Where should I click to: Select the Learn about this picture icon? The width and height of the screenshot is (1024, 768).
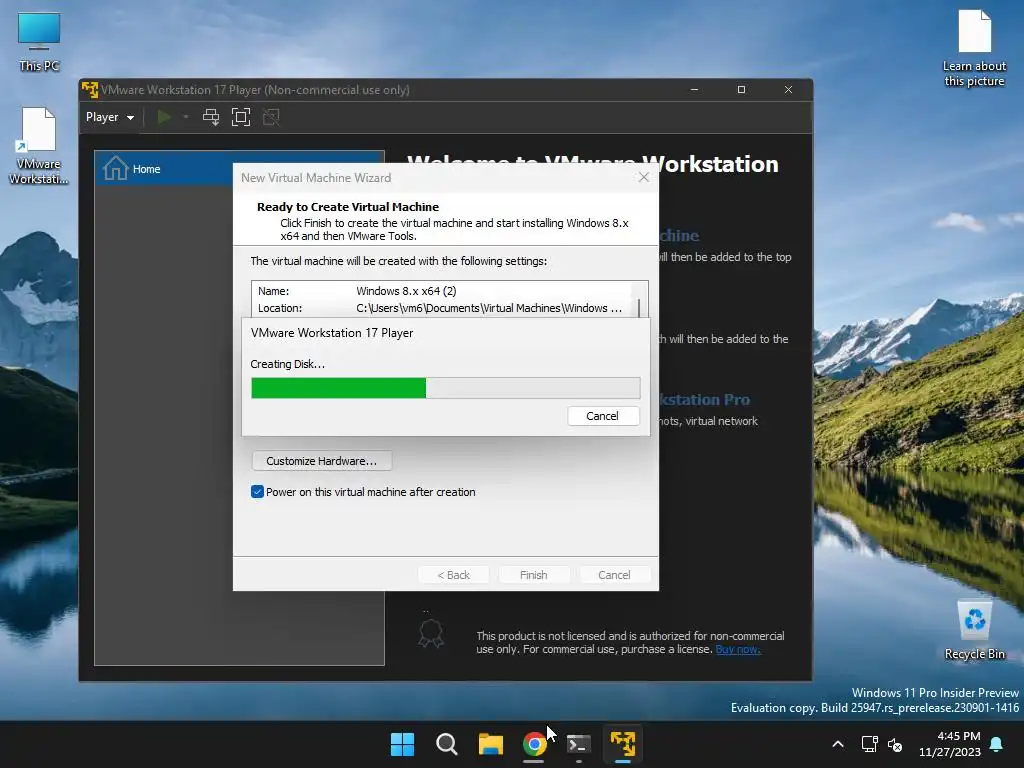point(974,47)
